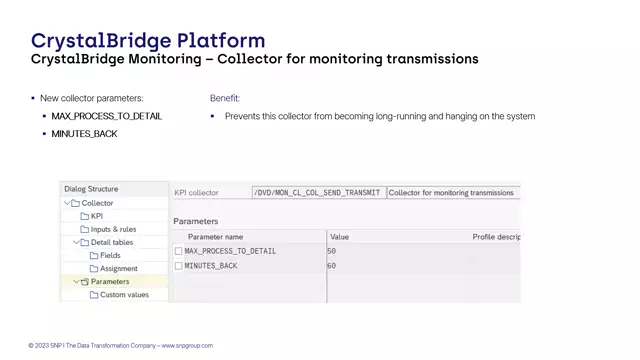Click the KPI folder icon
Viewport: 640px width, 360px height.
(84, 216)
